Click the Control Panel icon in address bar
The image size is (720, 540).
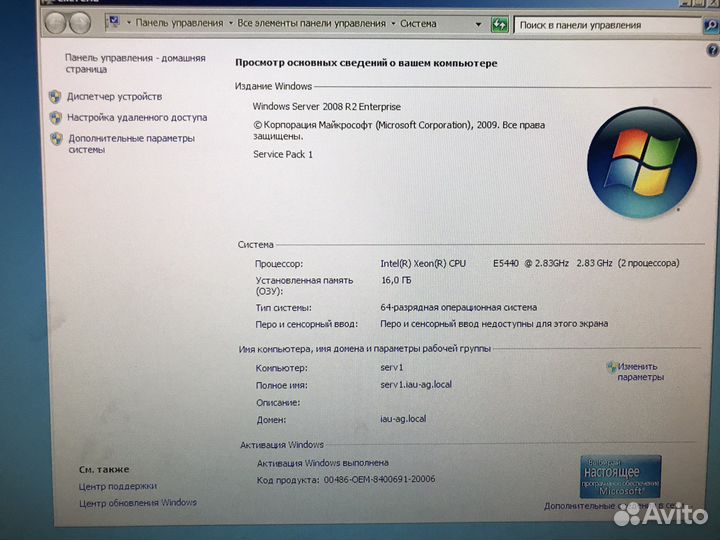(x=114, y=22)
